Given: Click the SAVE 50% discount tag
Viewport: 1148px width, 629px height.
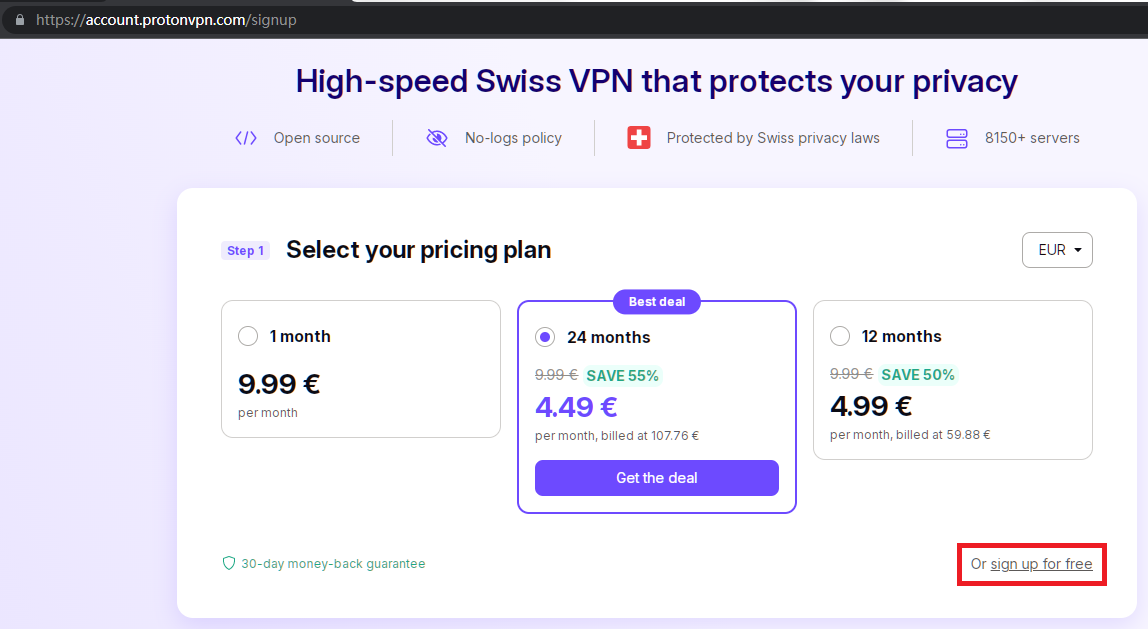Looking at the screenshot, I should (917, 375).
